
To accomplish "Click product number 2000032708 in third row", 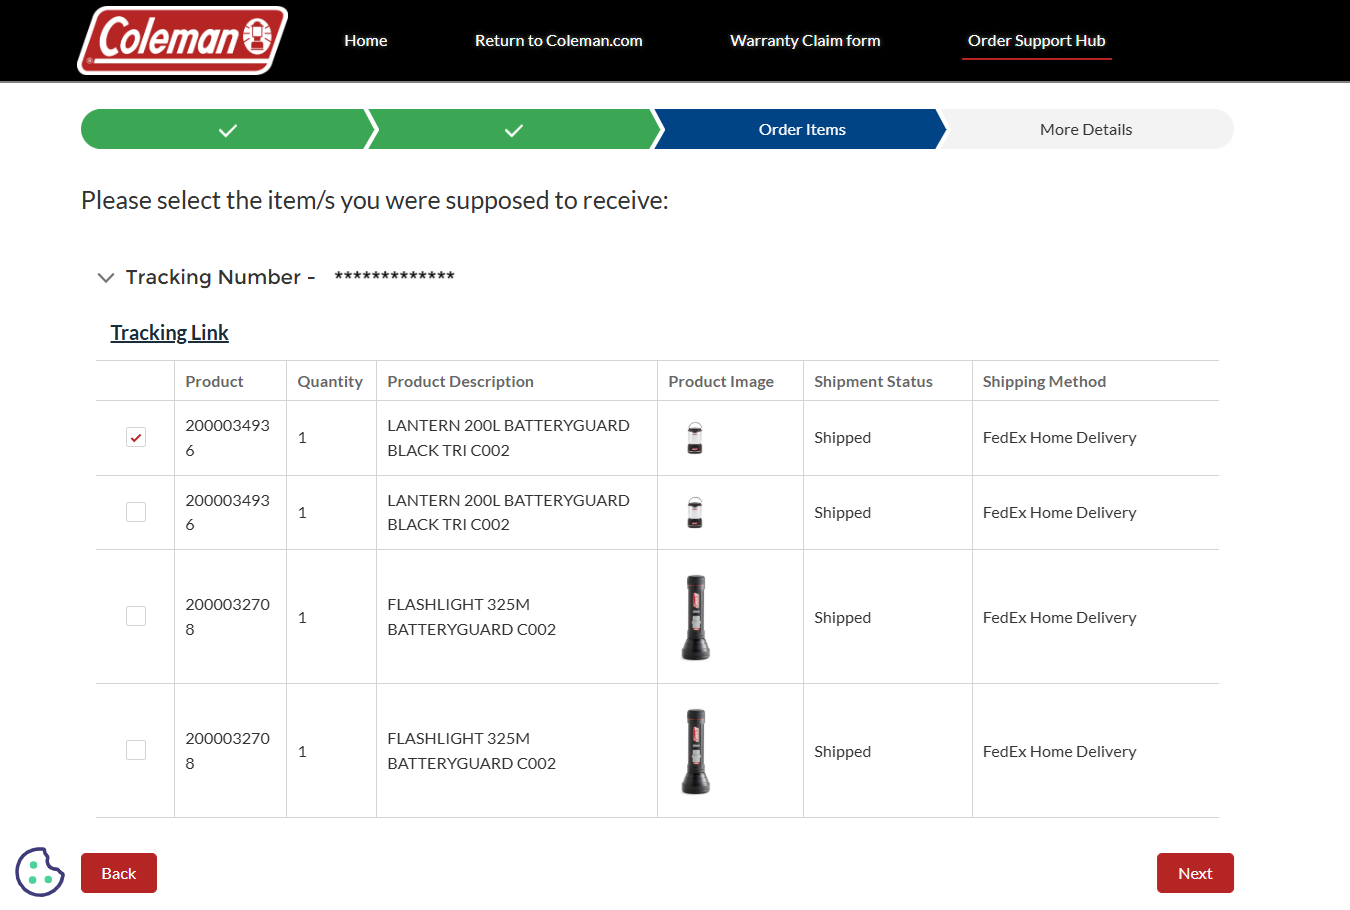I will pyautogui.click(x=227, y=617).
